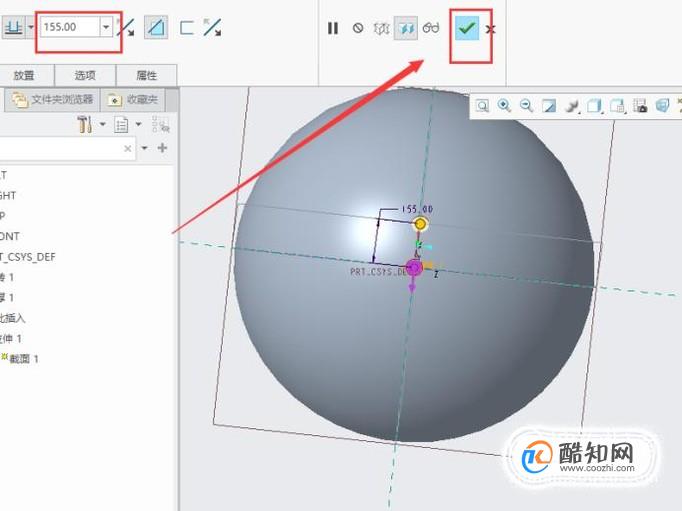Click the tree filter search icon
This screenshot has width=682, height=511.
(160, 124)
